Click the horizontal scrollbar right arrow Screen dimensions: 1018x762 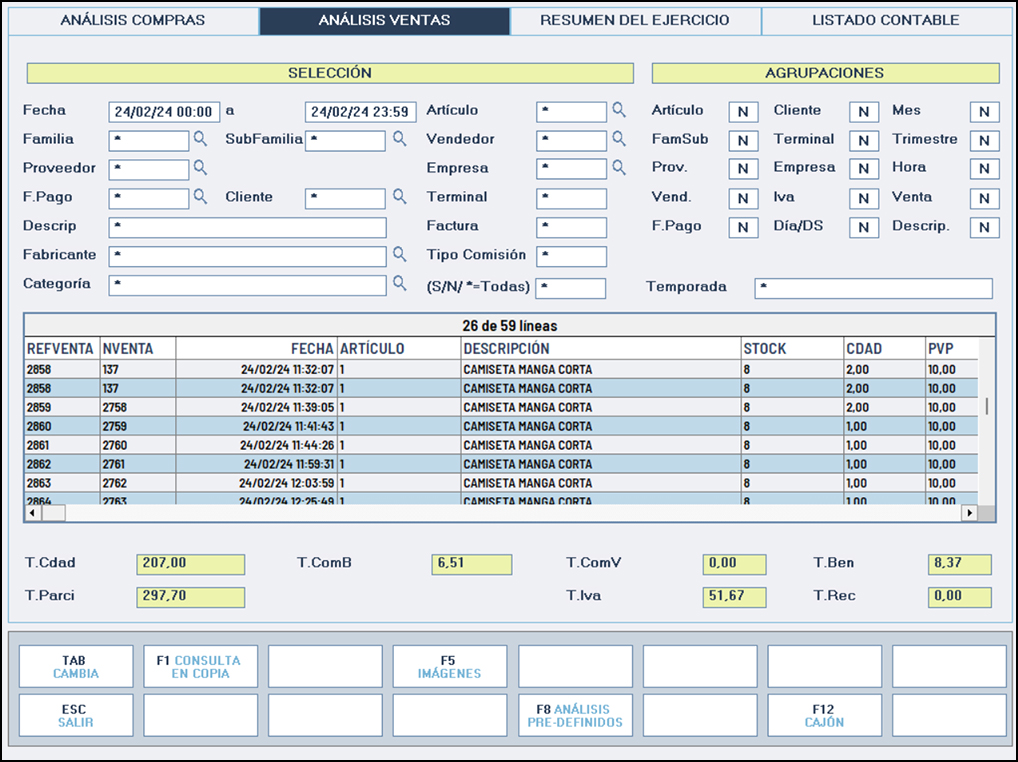[x=968, y=512]
